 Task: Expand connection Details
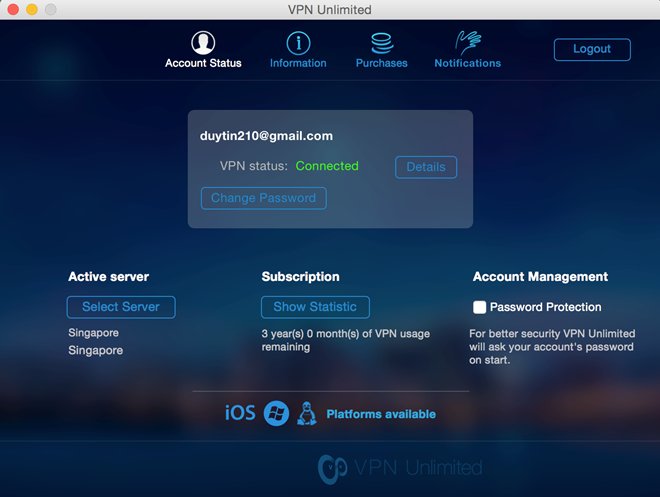point(426,167)
